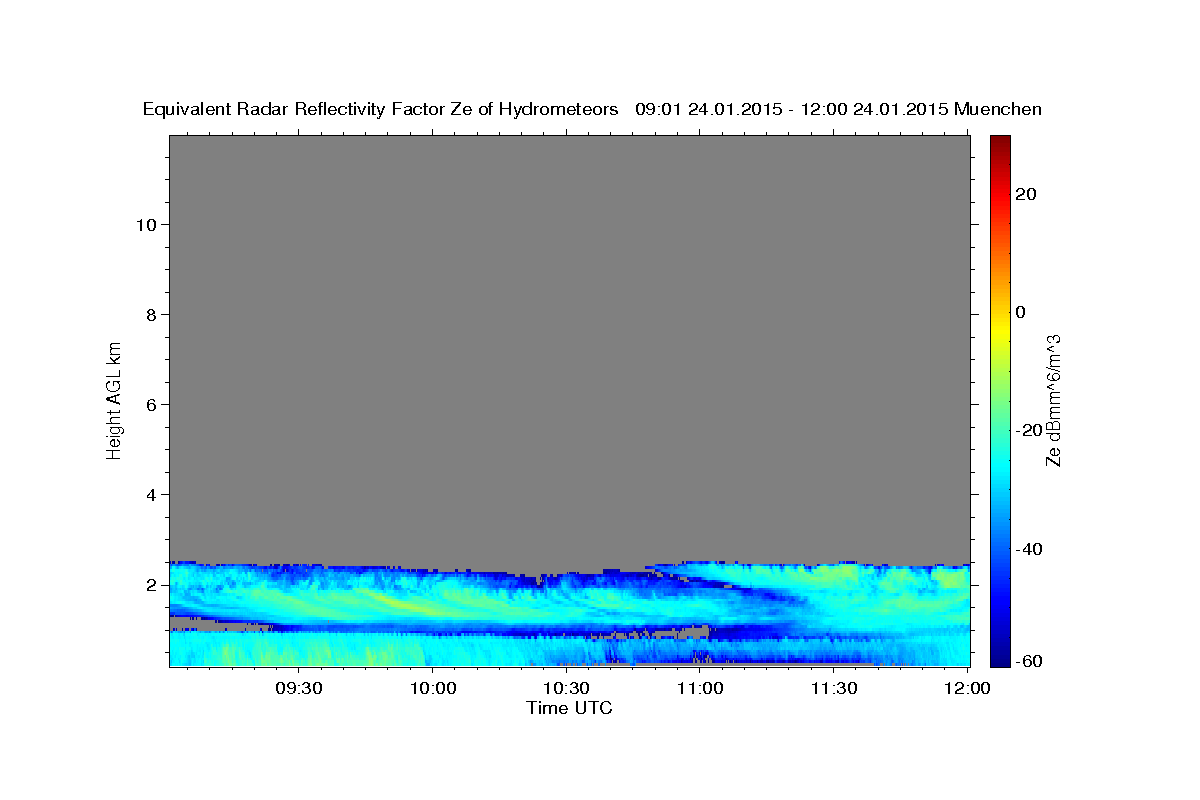Click the colorbar value 20

(1025, 194)
